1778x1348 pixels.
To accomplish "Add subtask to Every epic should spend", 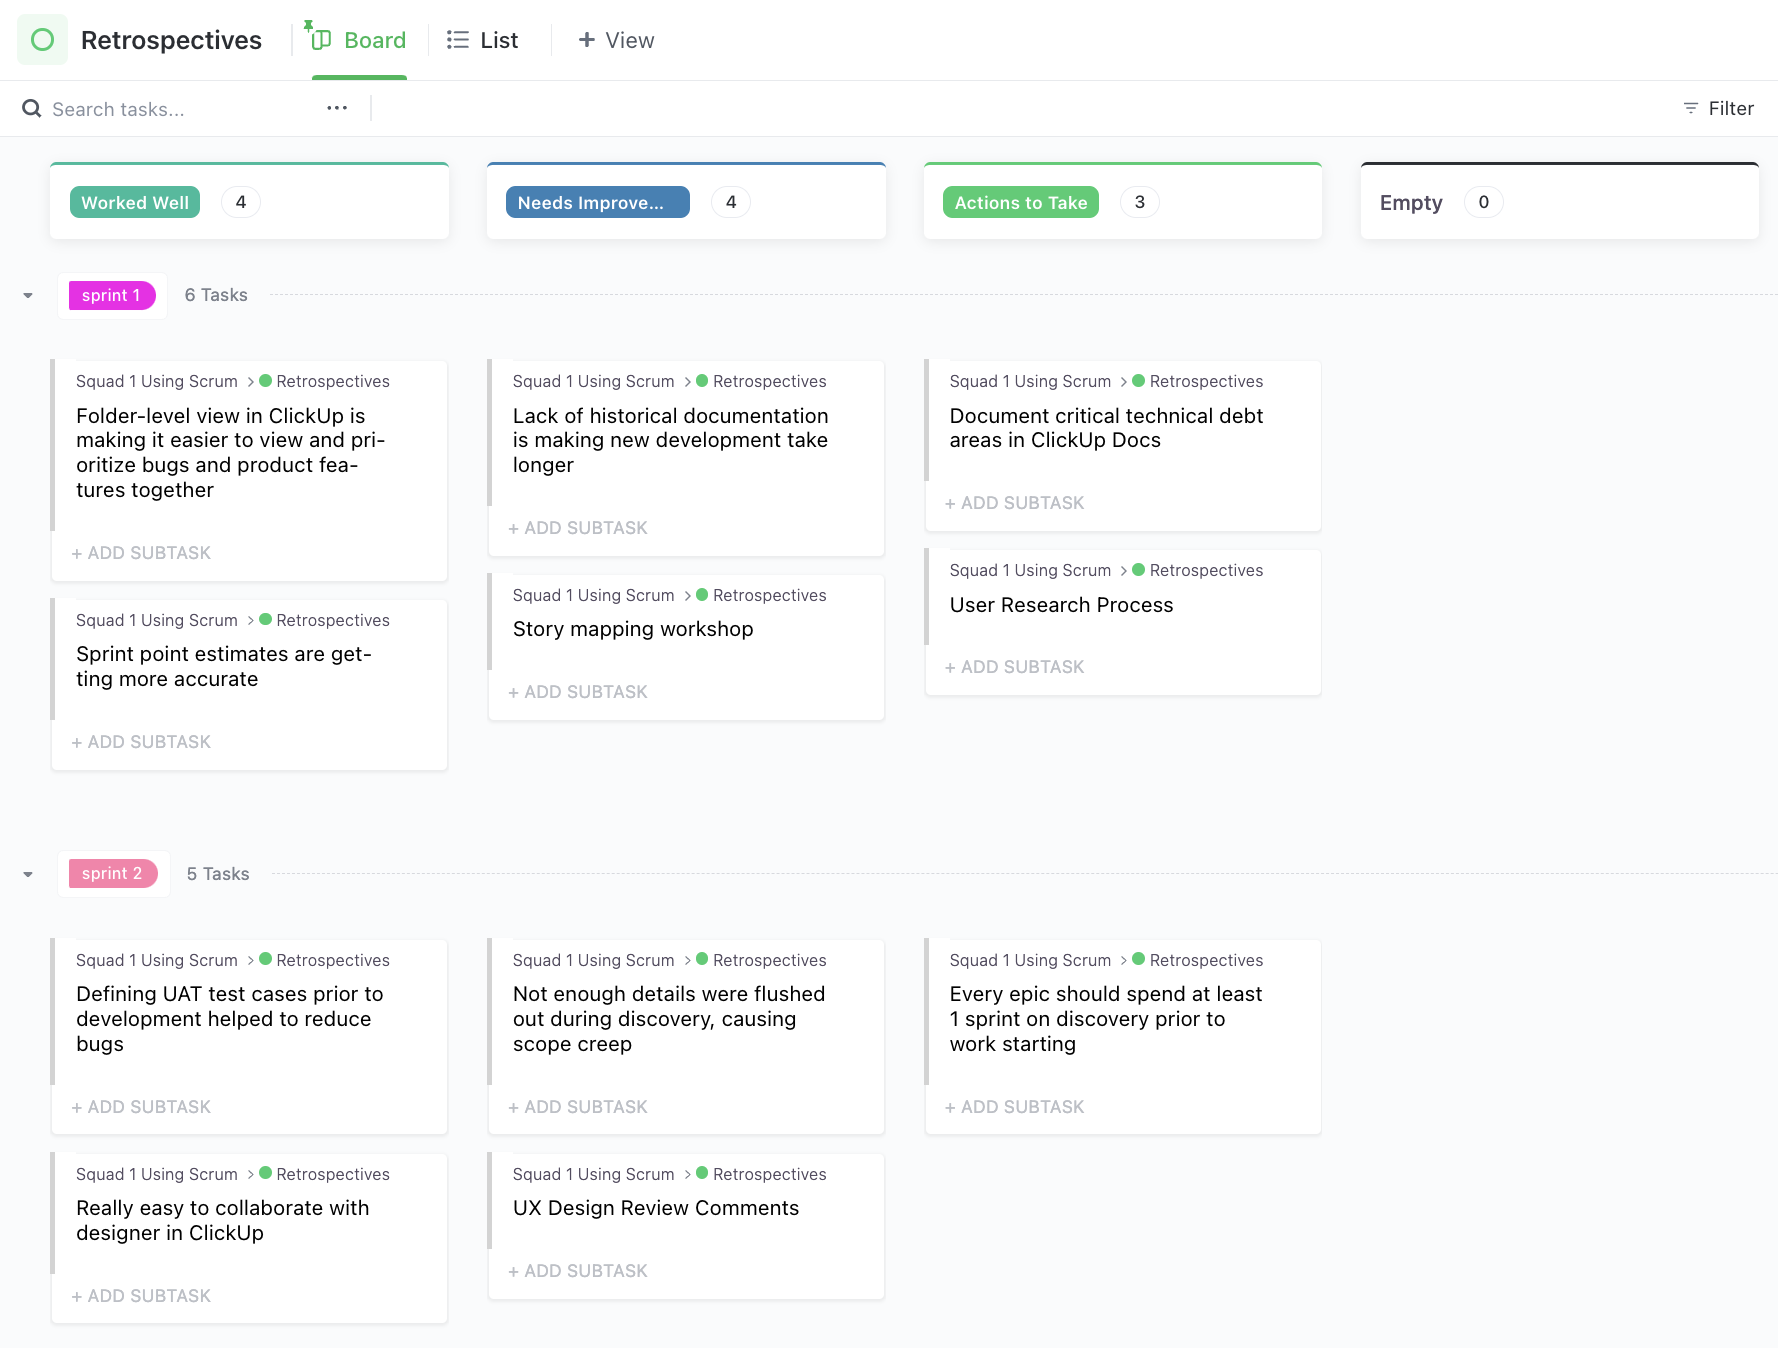I will tap(1015, 1107).
